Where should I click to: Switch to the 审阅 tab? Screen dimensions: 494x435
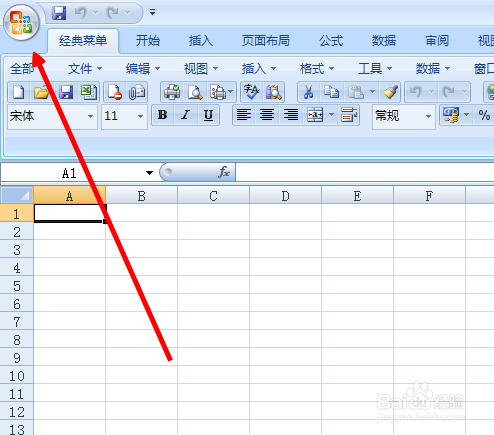[437, 41]
